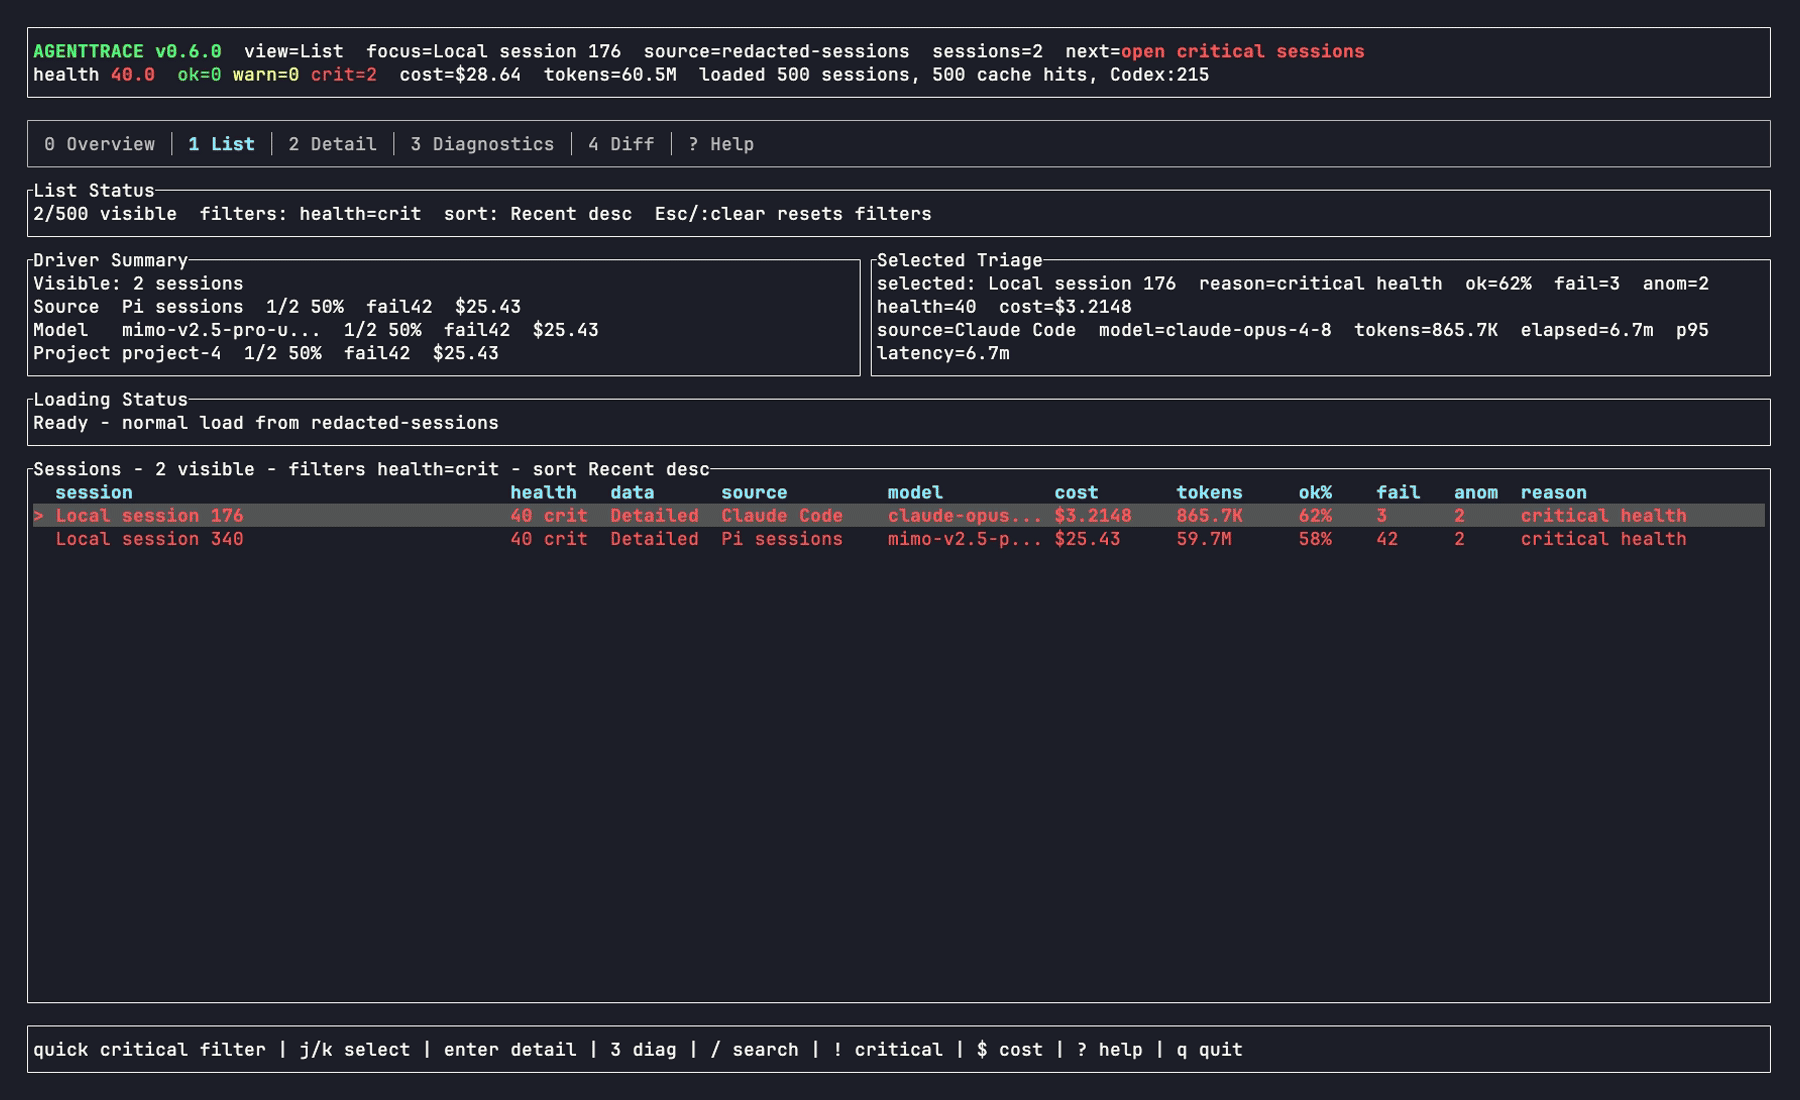Click the 'filters: health=crit' status text
Screen dimensions: 1800x1100
[x=310, y=214]
